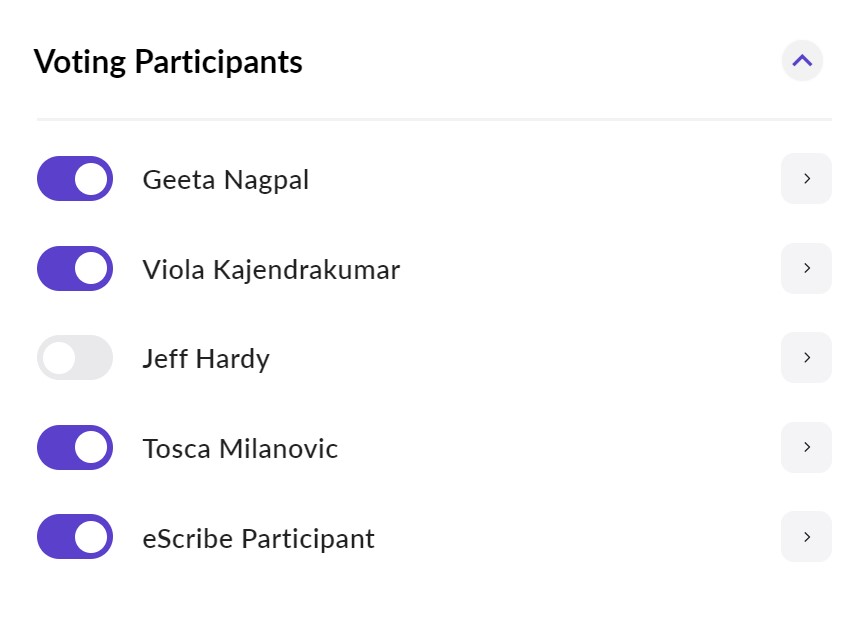855x629 pixels.
Task: Collapse the Voting Participants section
Action: pyautogui.click(x=802, y=61)
